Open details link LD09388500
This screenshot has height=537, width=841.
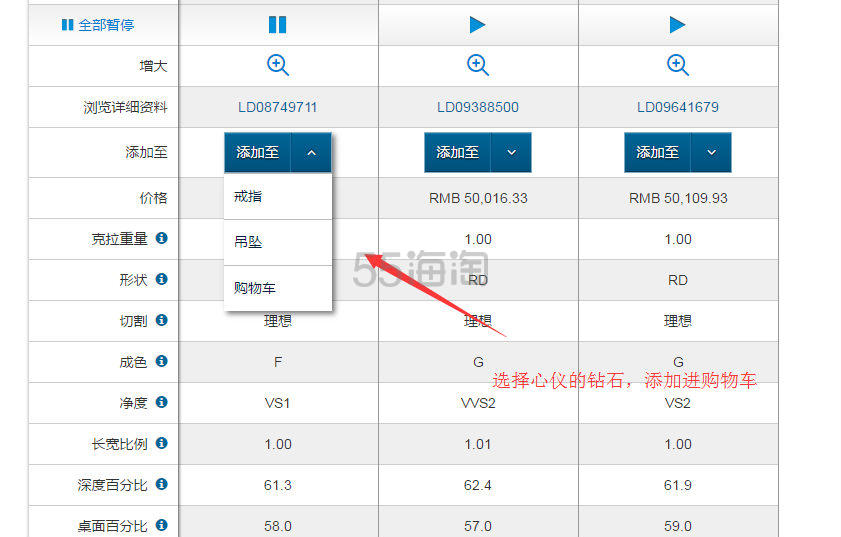478,107
